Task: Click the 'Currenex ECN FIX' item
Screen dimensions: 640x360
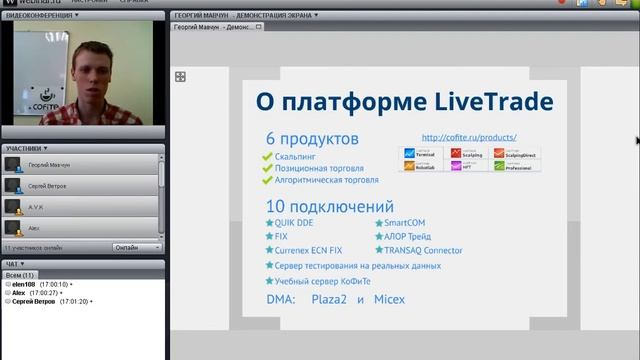Action: 308,250
